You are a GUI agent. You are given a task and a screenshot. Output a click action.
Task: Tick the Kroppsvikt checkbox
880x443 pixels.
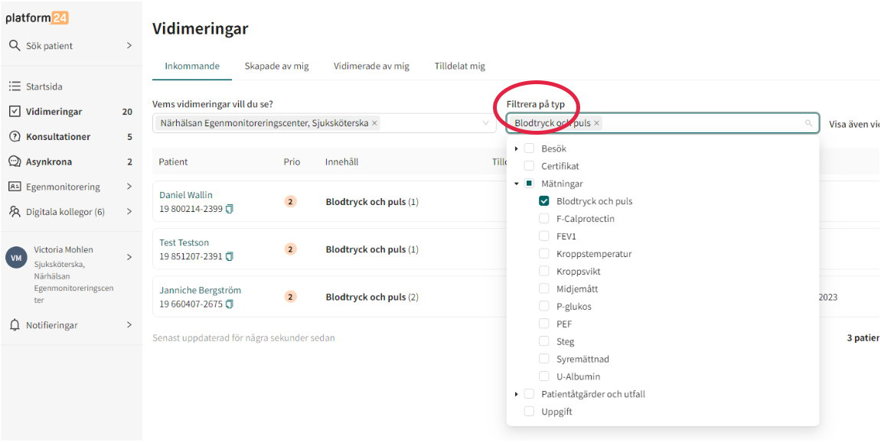544,271
